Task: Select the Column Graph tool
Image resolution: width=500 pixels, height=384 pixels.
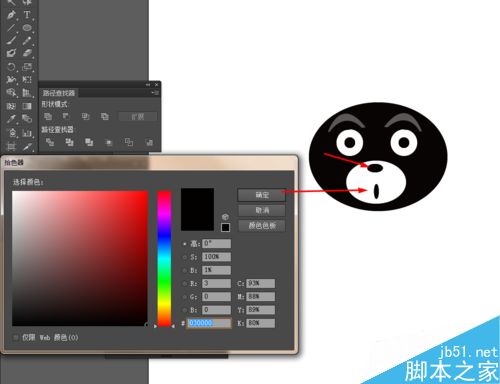Action: [x=27, y=133]
